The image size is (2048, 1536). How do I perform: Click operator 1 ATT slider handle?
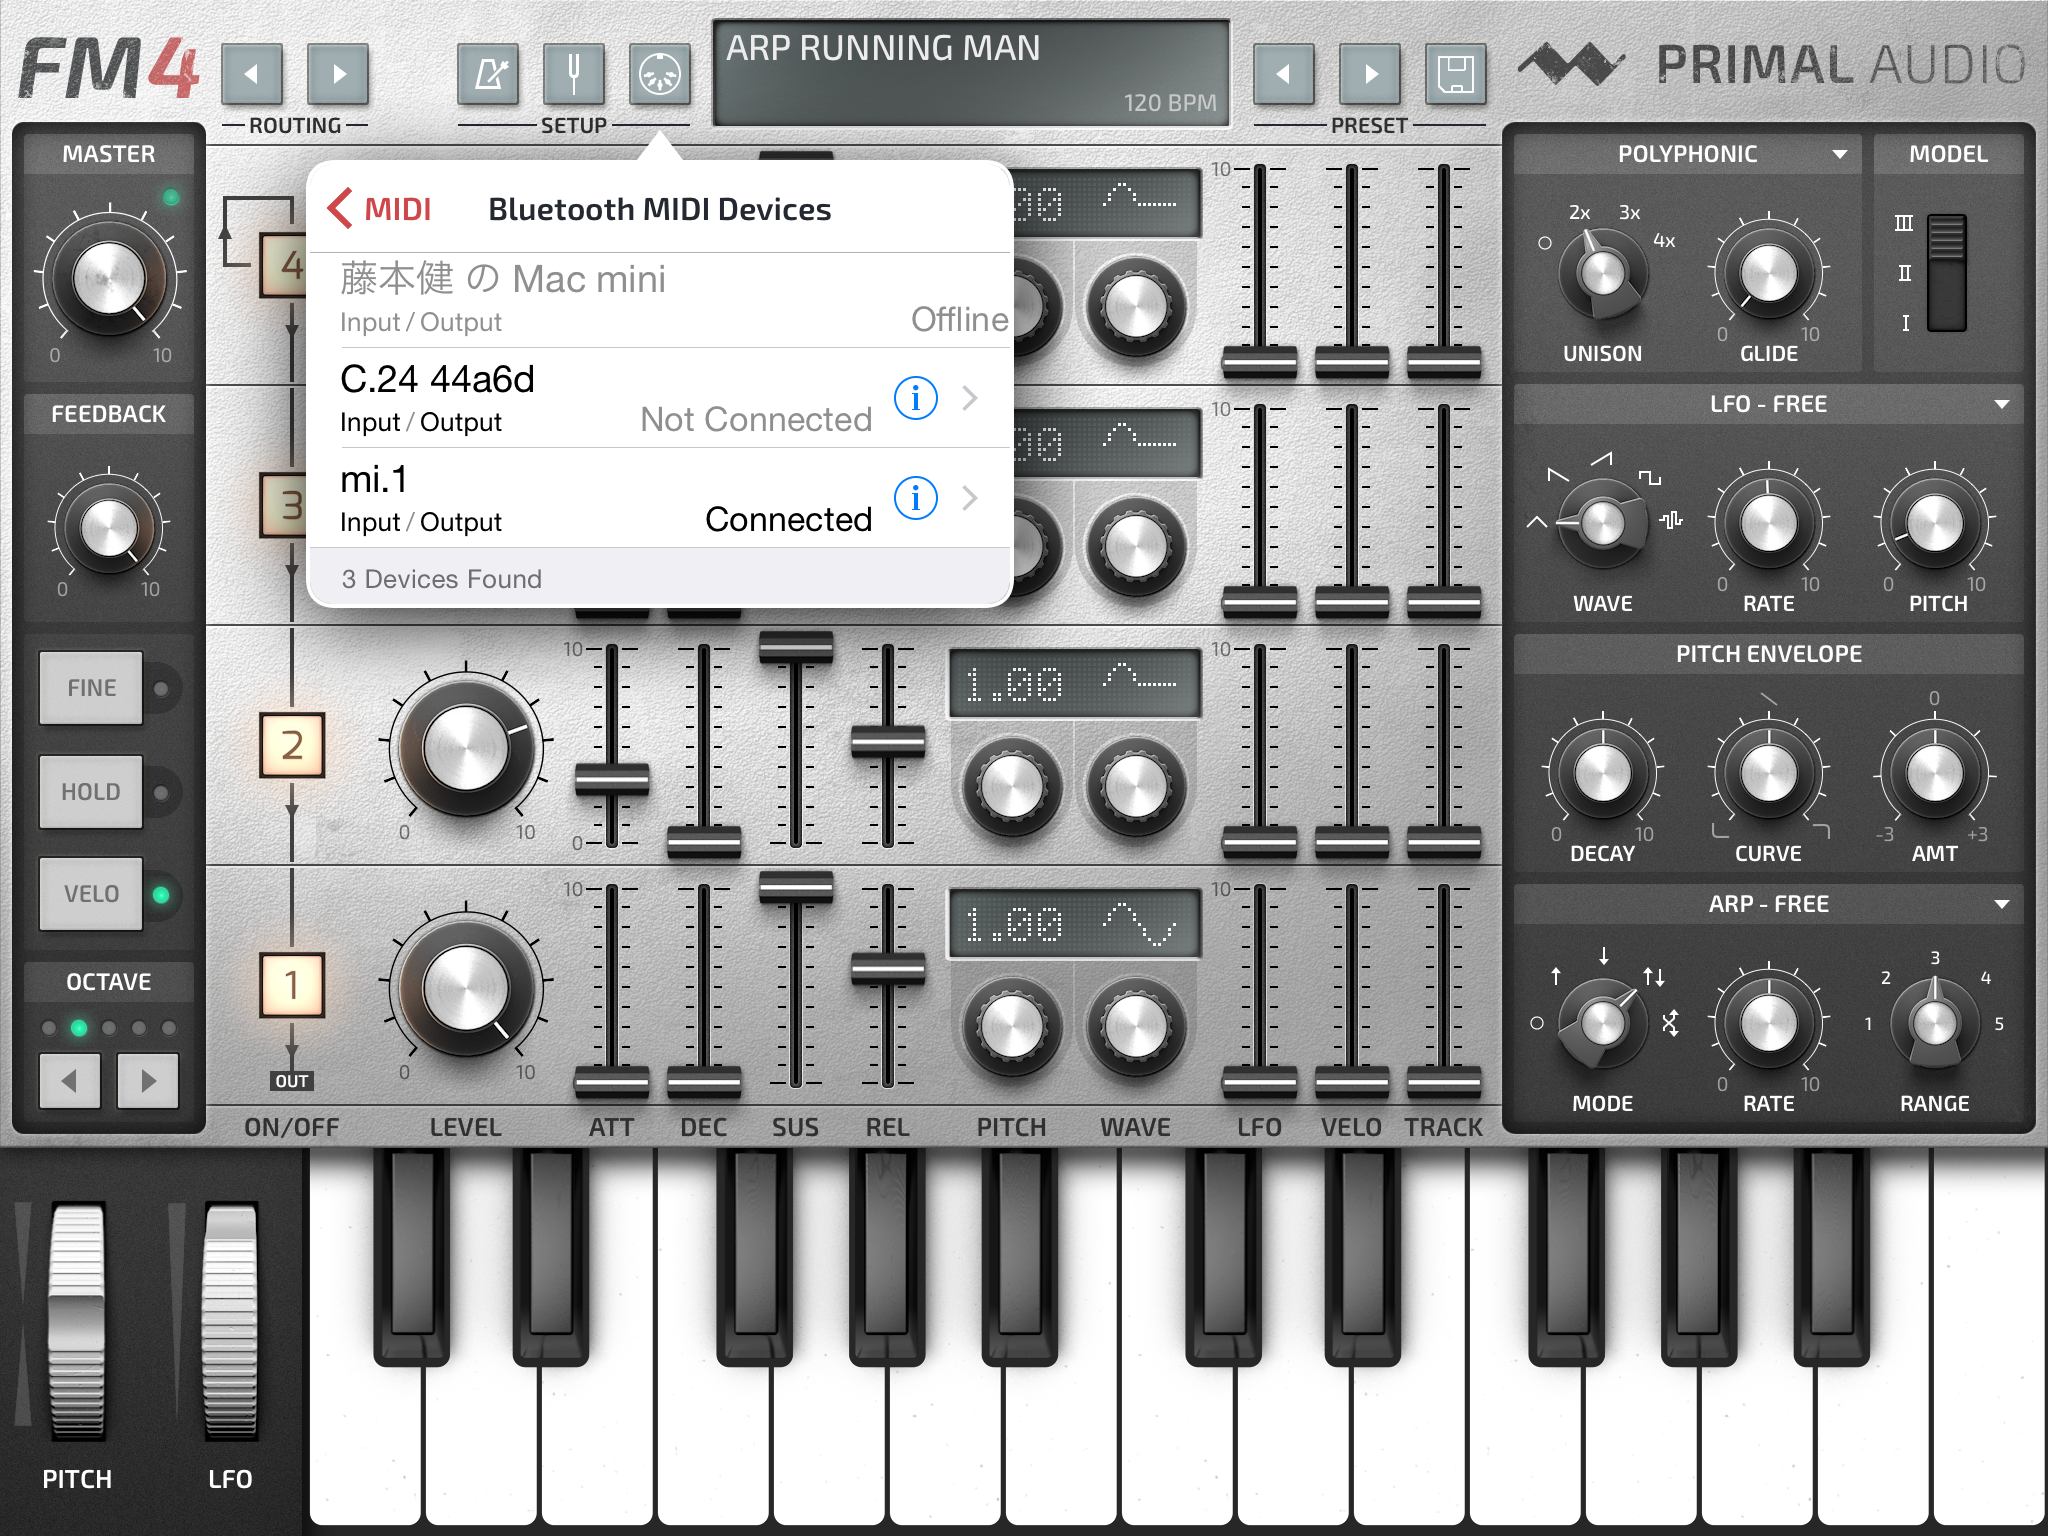coord(611,1081)
